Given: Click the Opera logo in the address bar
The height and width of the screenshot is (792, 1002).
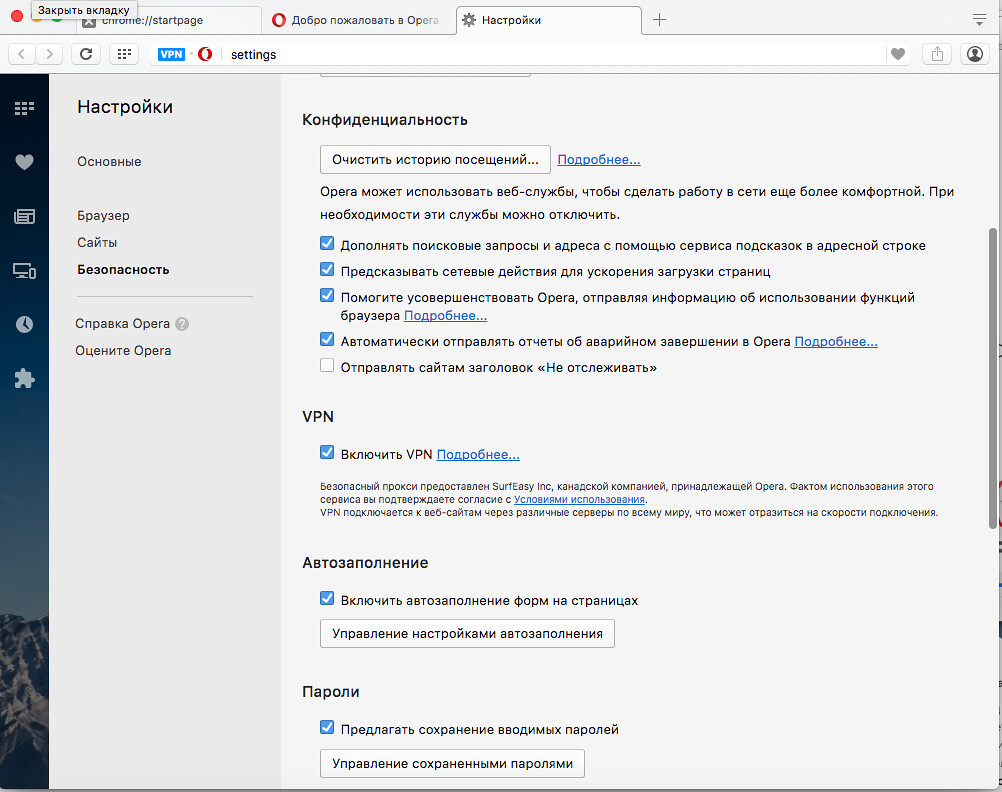Looking at the screenshot, I should click(x=205, y=54).
